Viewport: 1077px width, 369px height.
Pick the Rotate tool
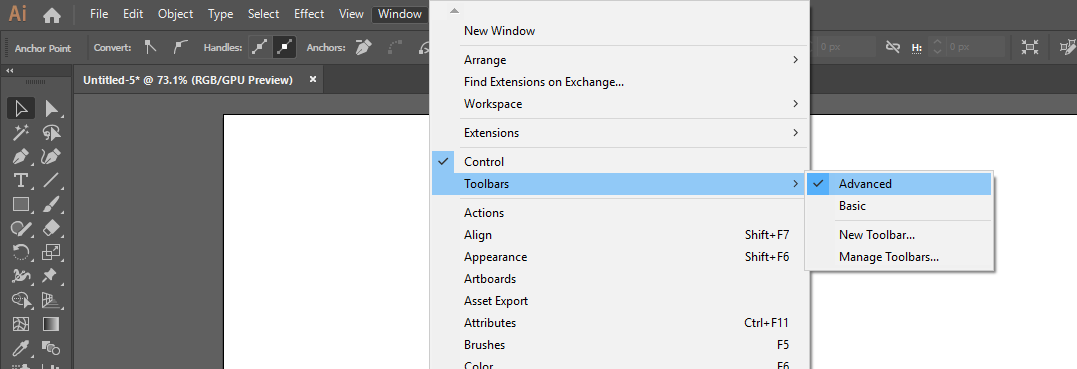pyautogui.click(x=21, y=252)
